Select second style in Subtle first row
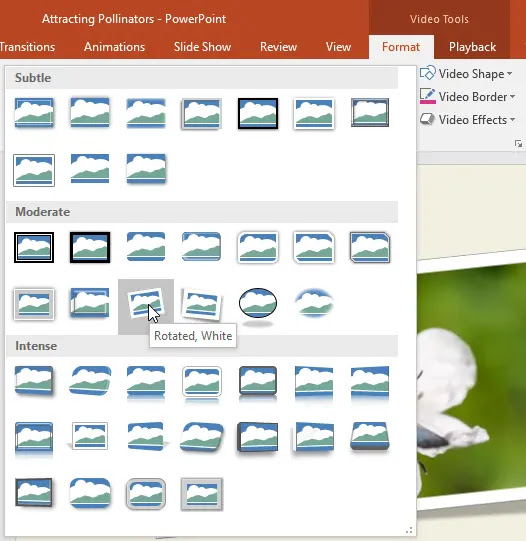 point(90,112)
